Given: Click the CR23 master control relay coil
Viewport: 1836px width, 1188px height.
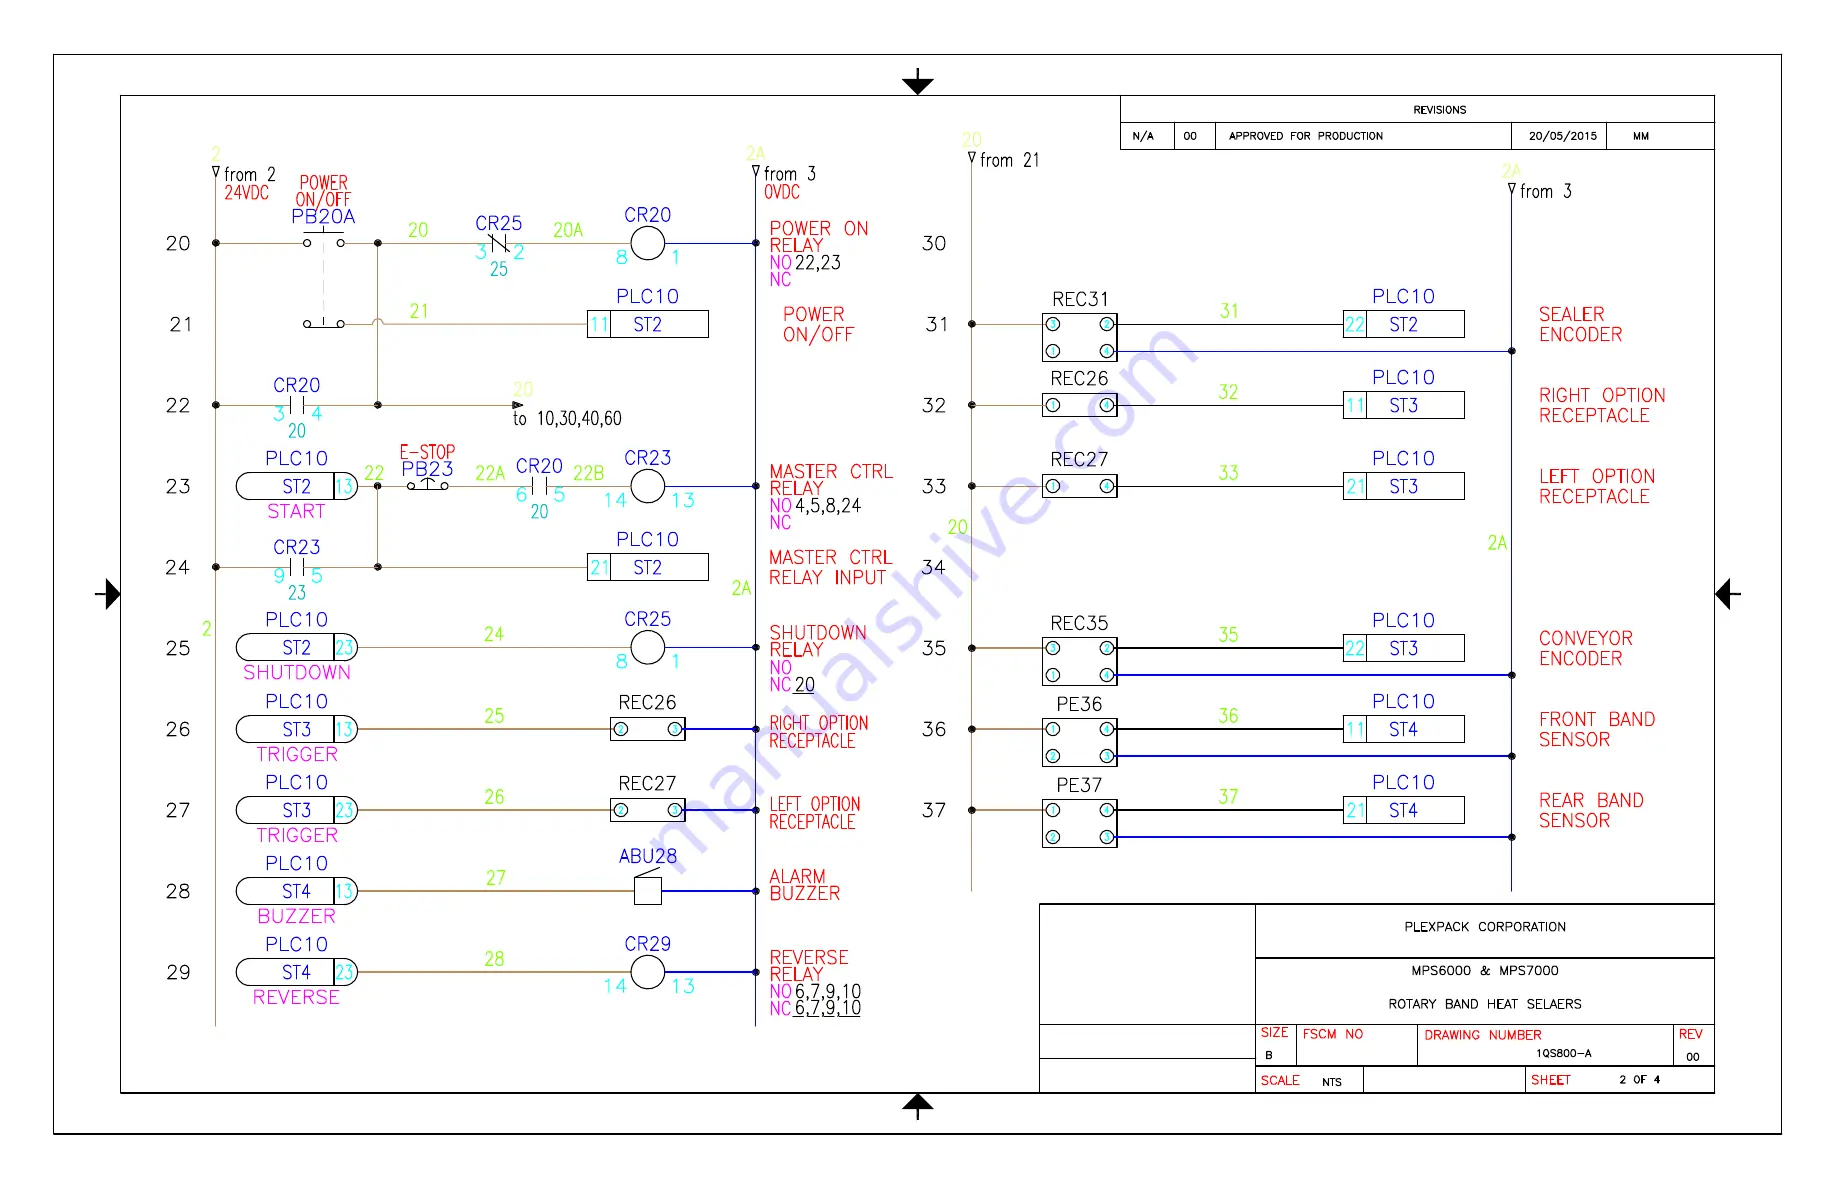Looking at the screenshot, I should [x=647, y=486].
